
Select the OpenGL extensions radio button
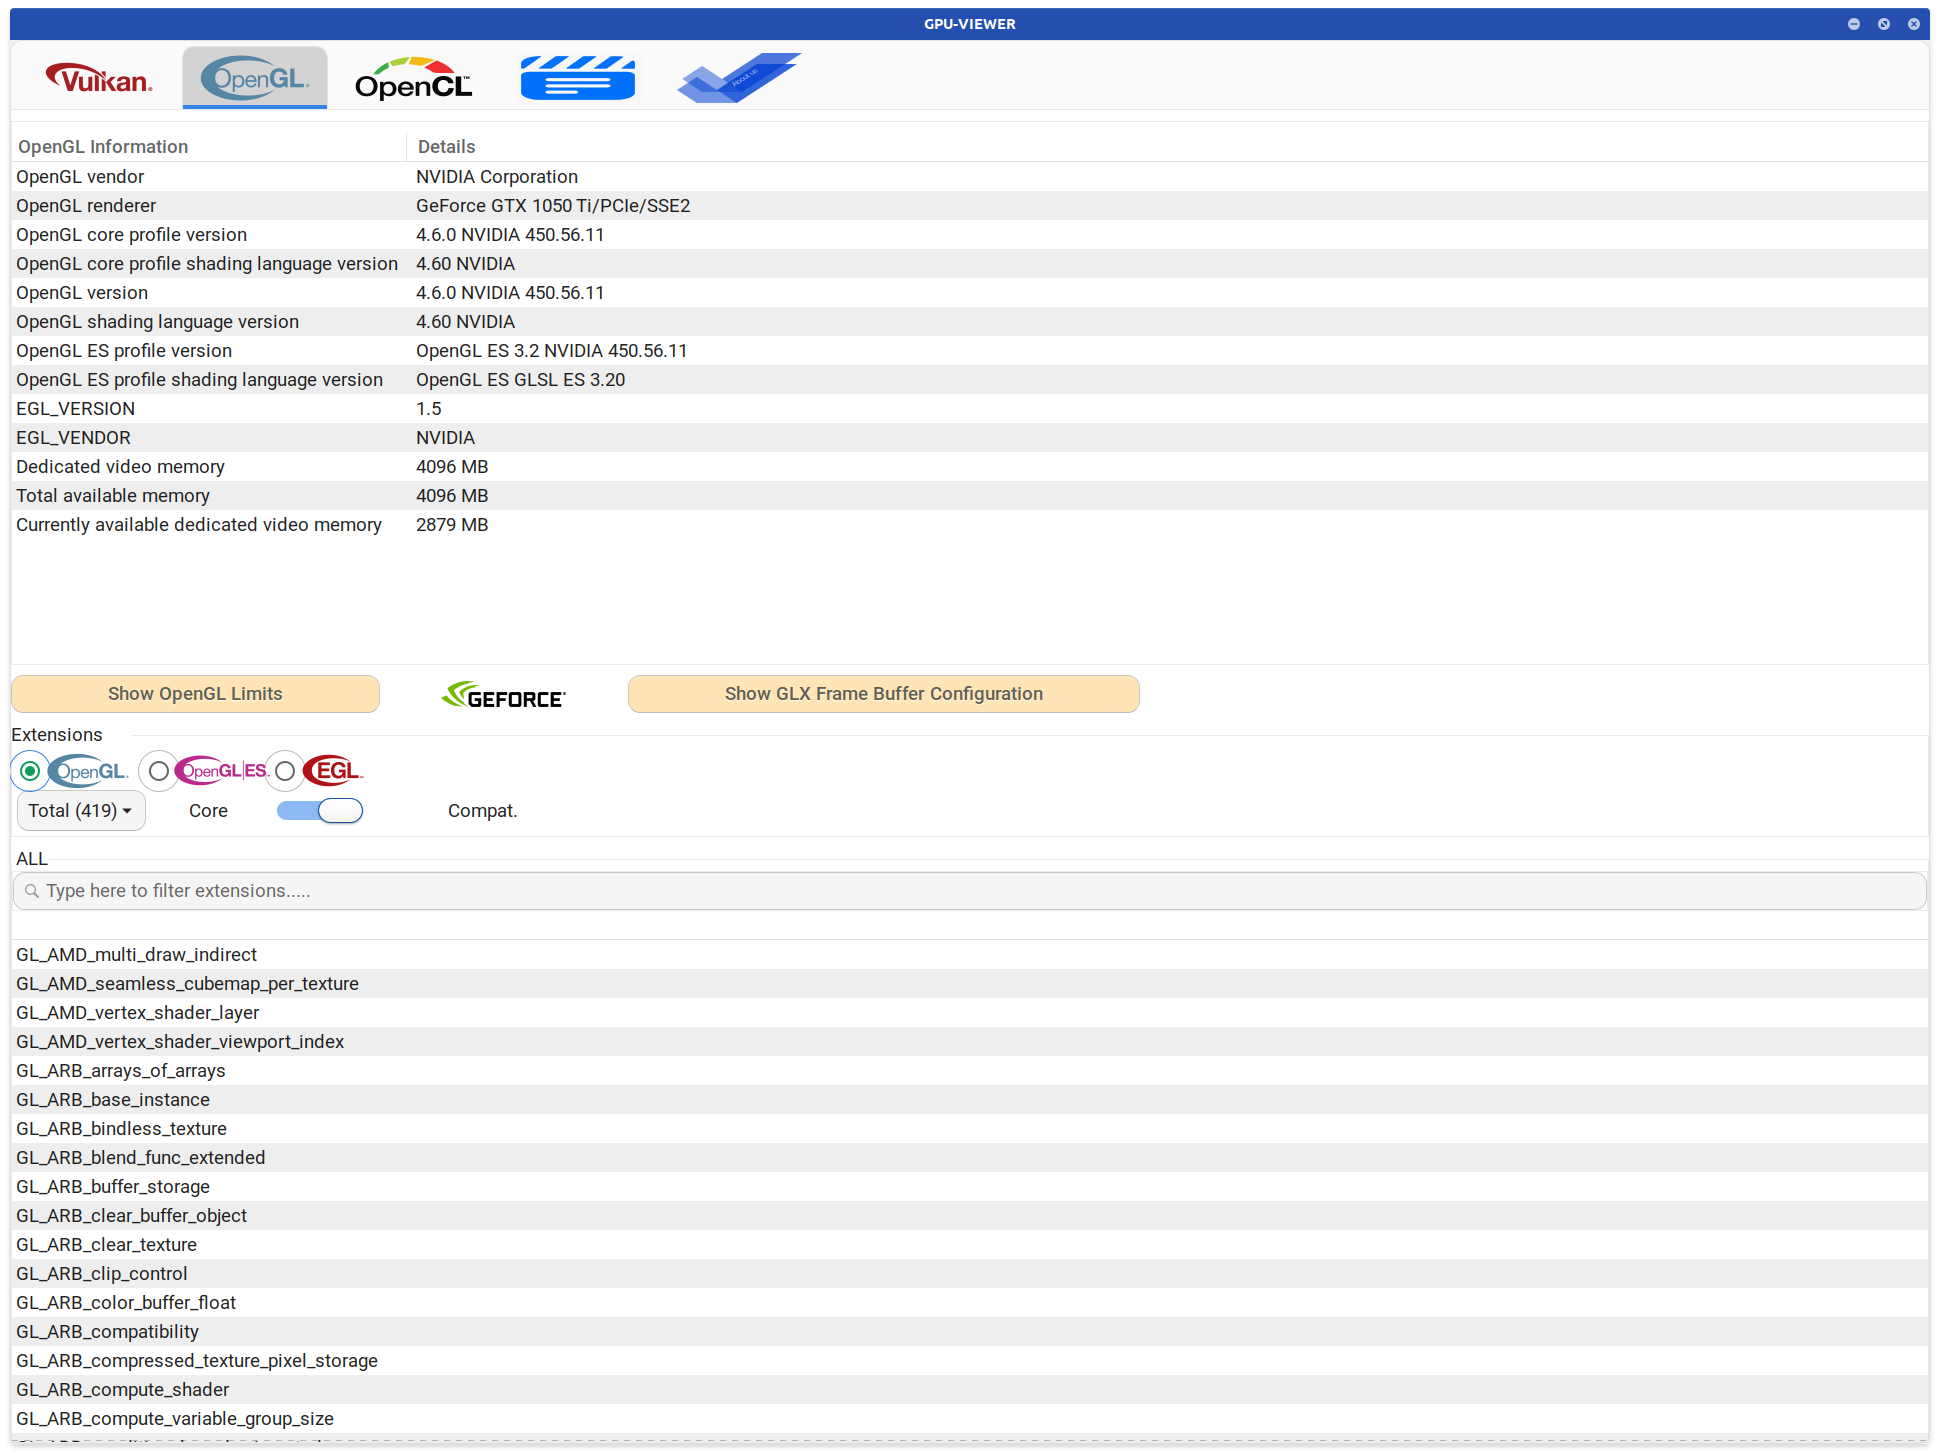click(30, 770)
